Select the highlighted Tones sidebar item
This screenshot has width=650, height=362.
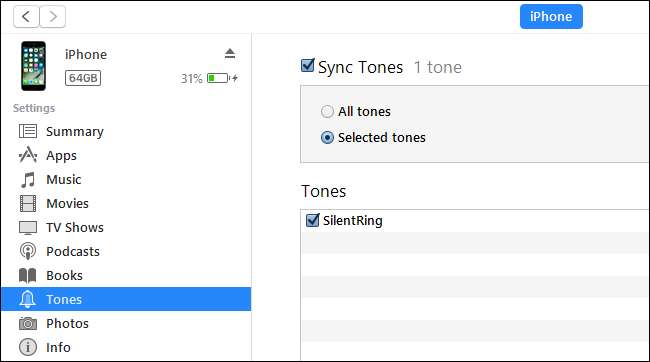[x=126, y=299]
